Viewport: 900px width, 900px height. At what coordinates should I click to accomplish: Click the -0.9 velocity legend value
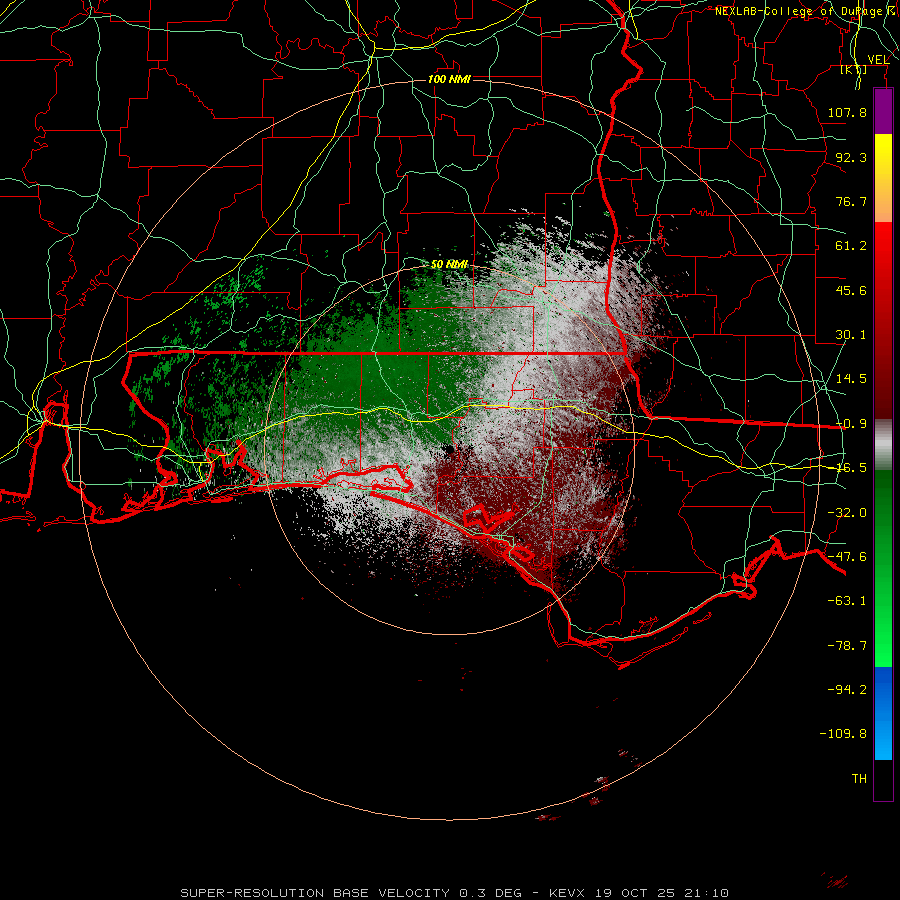click(x=851, y=424)
